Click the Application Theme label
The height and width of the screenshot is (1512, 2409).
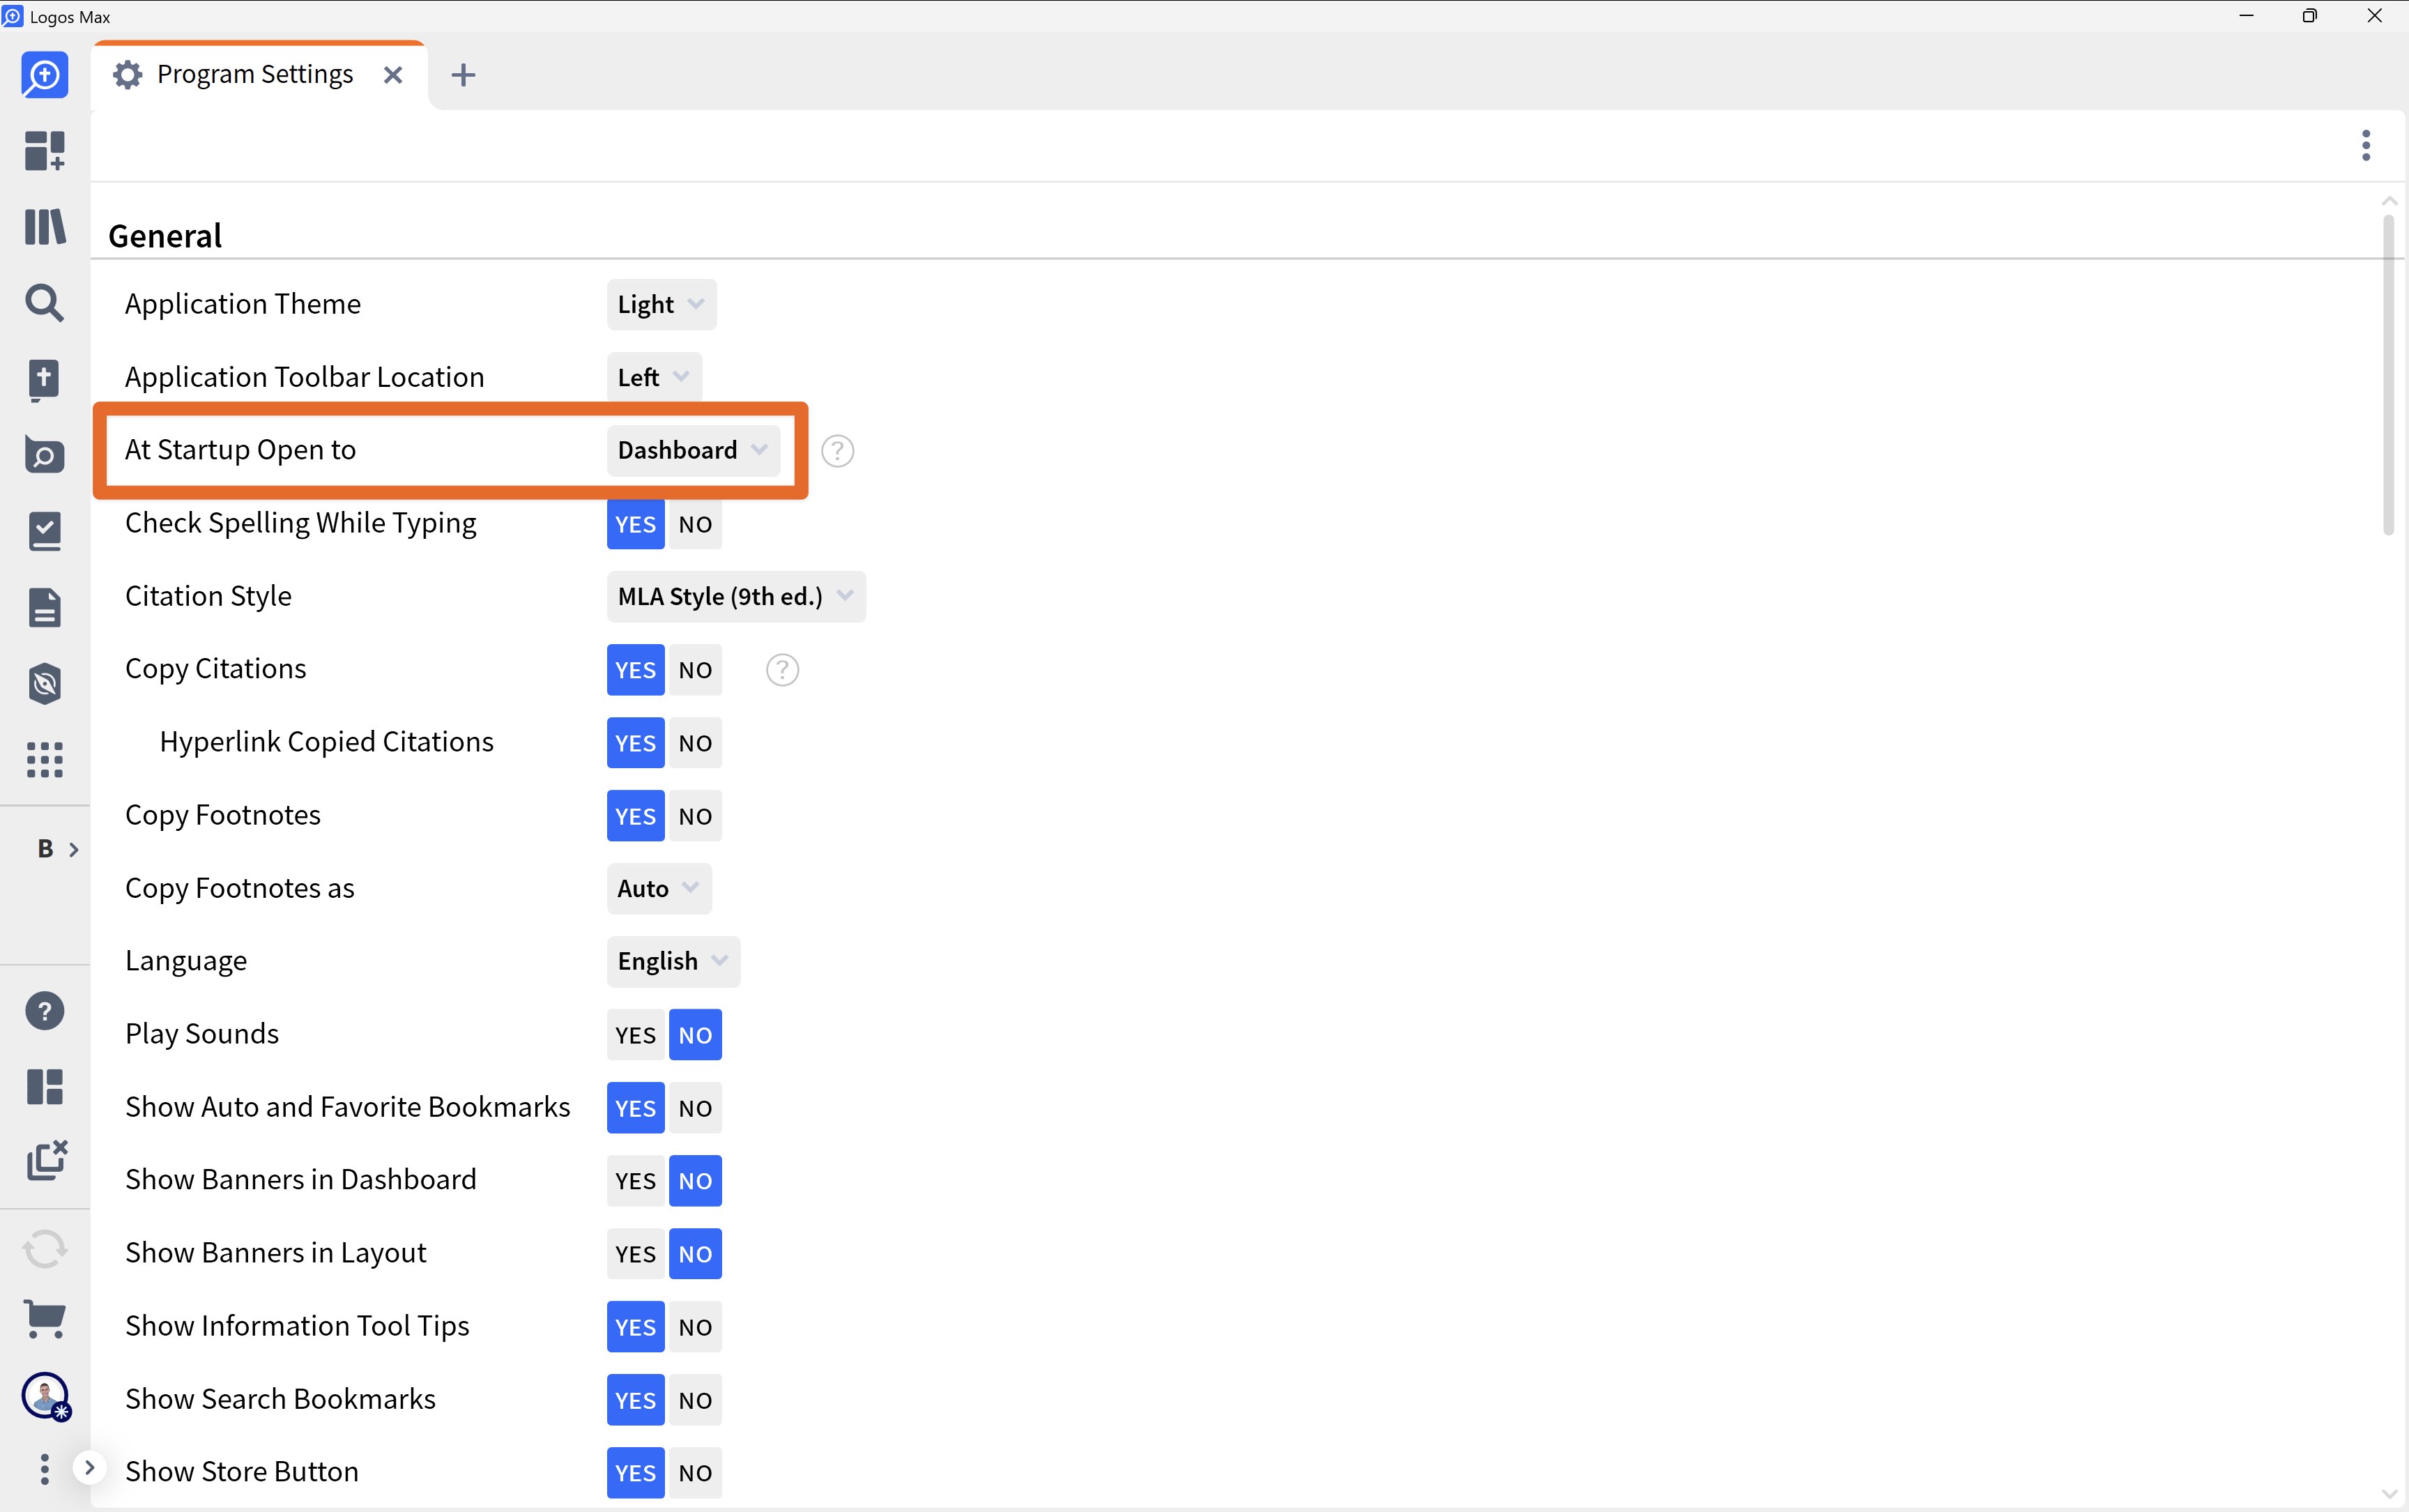click(x=243, y=304)
